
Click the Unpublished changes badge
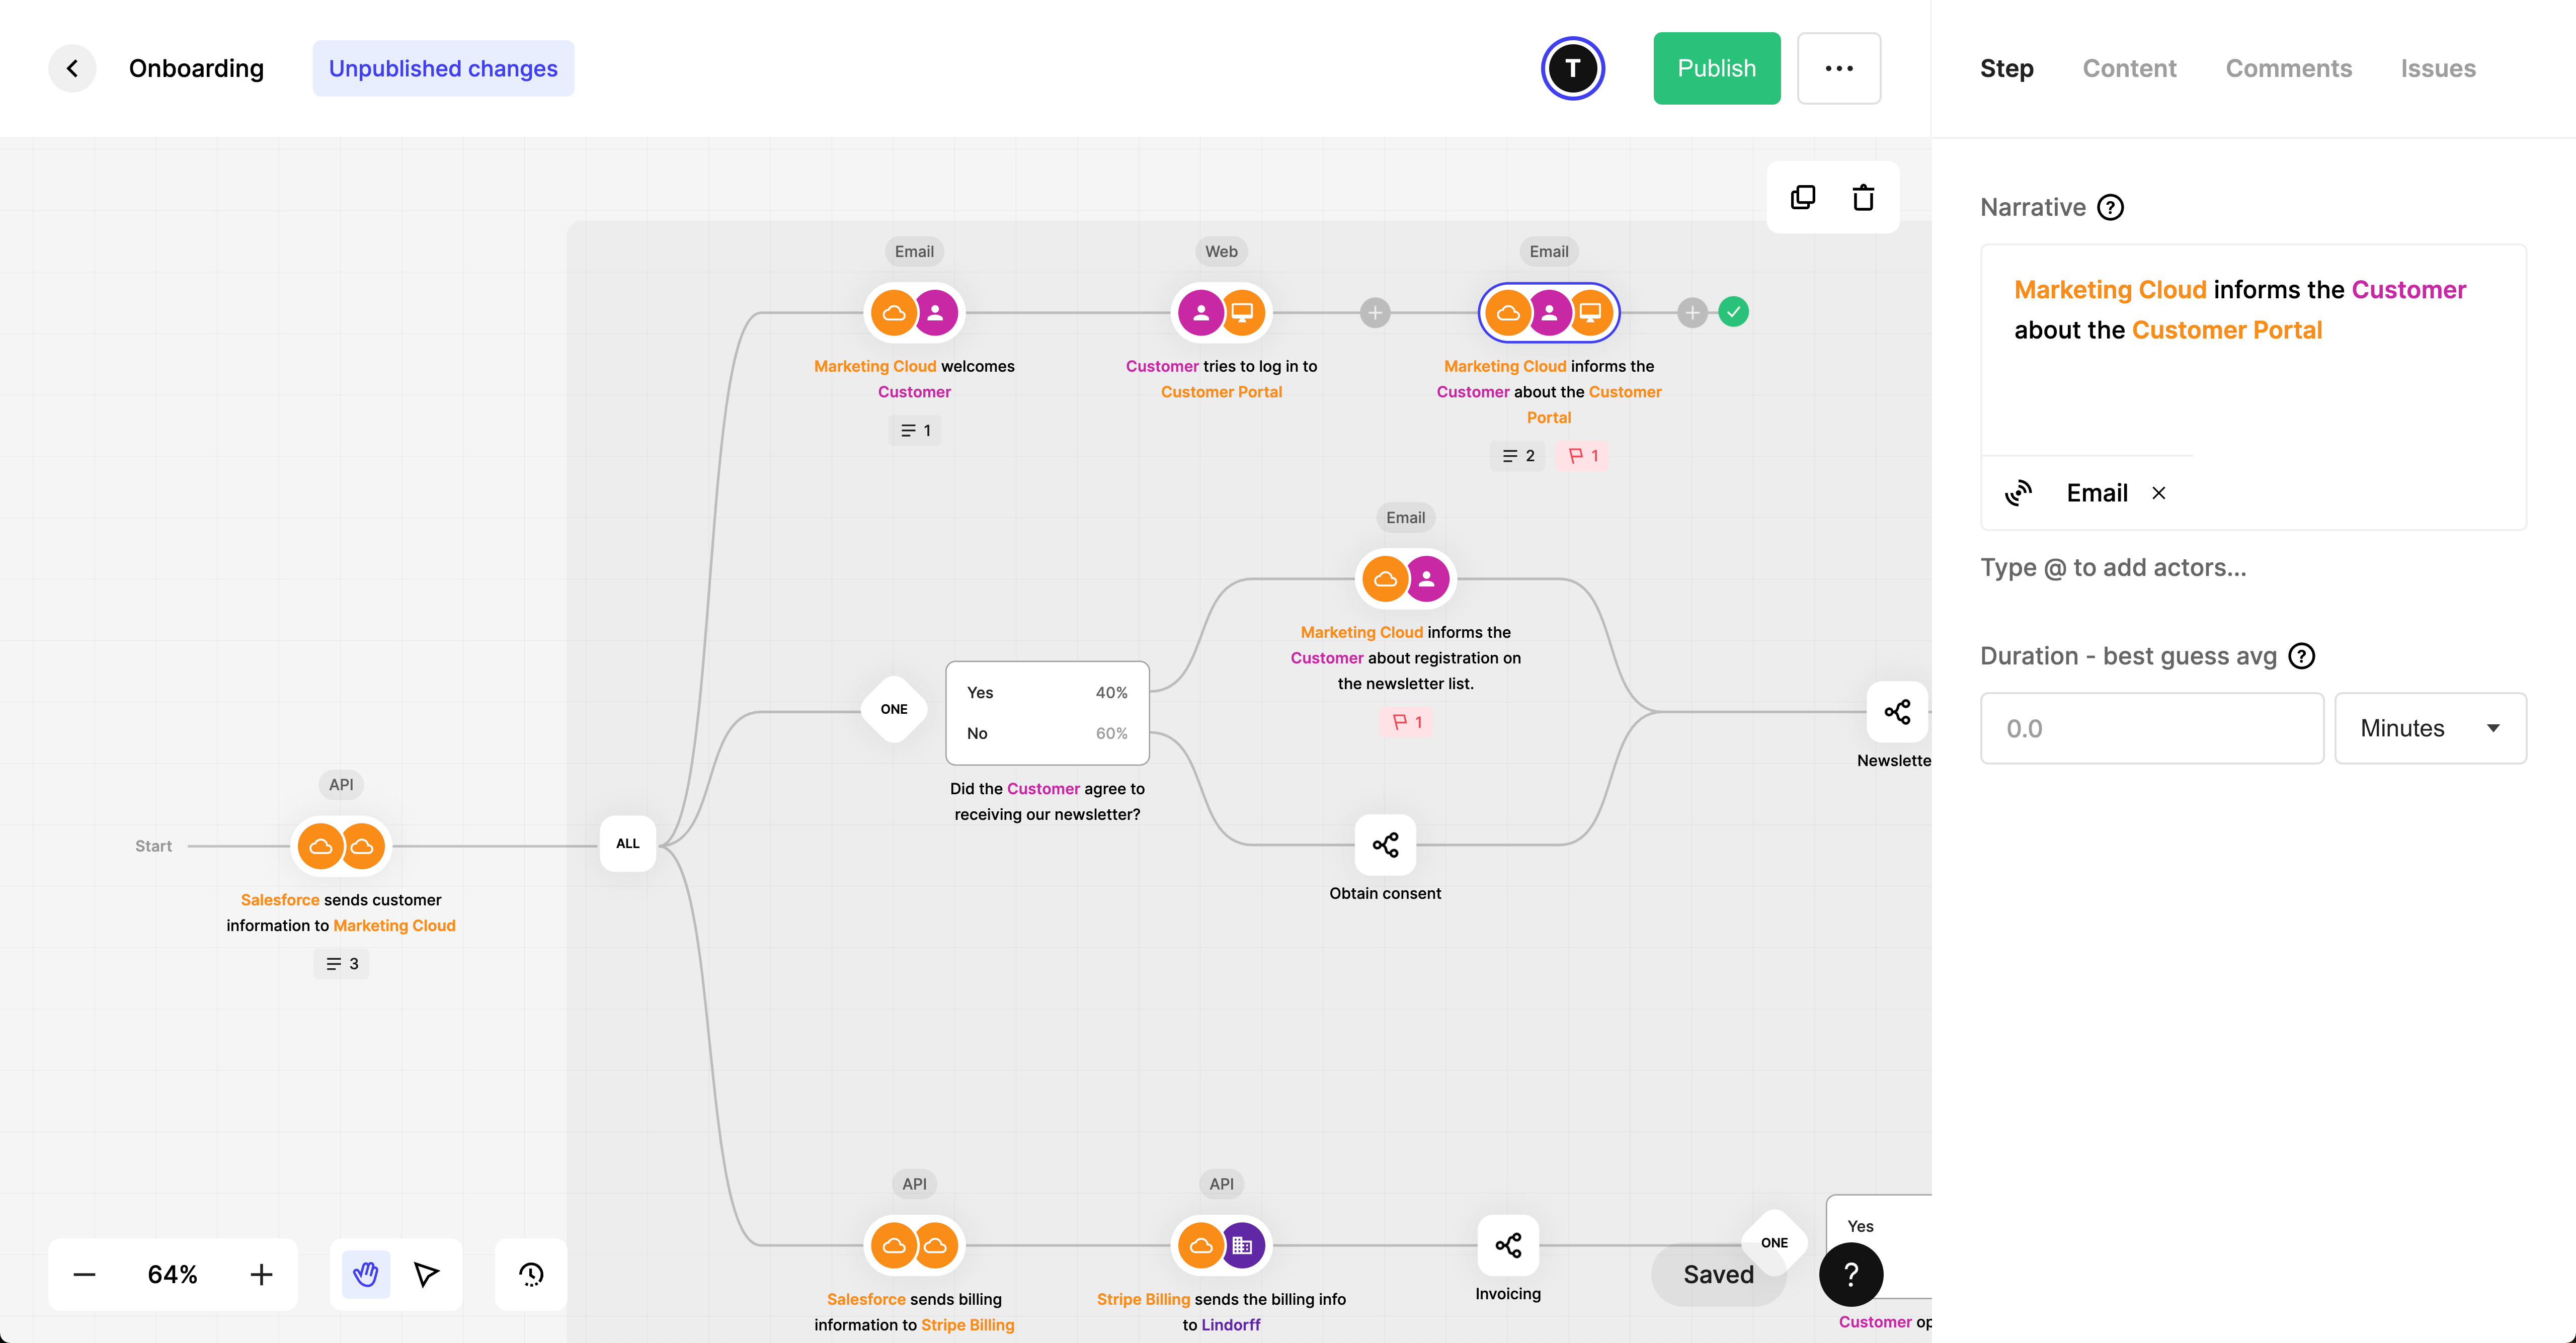[x=443, y=68]
